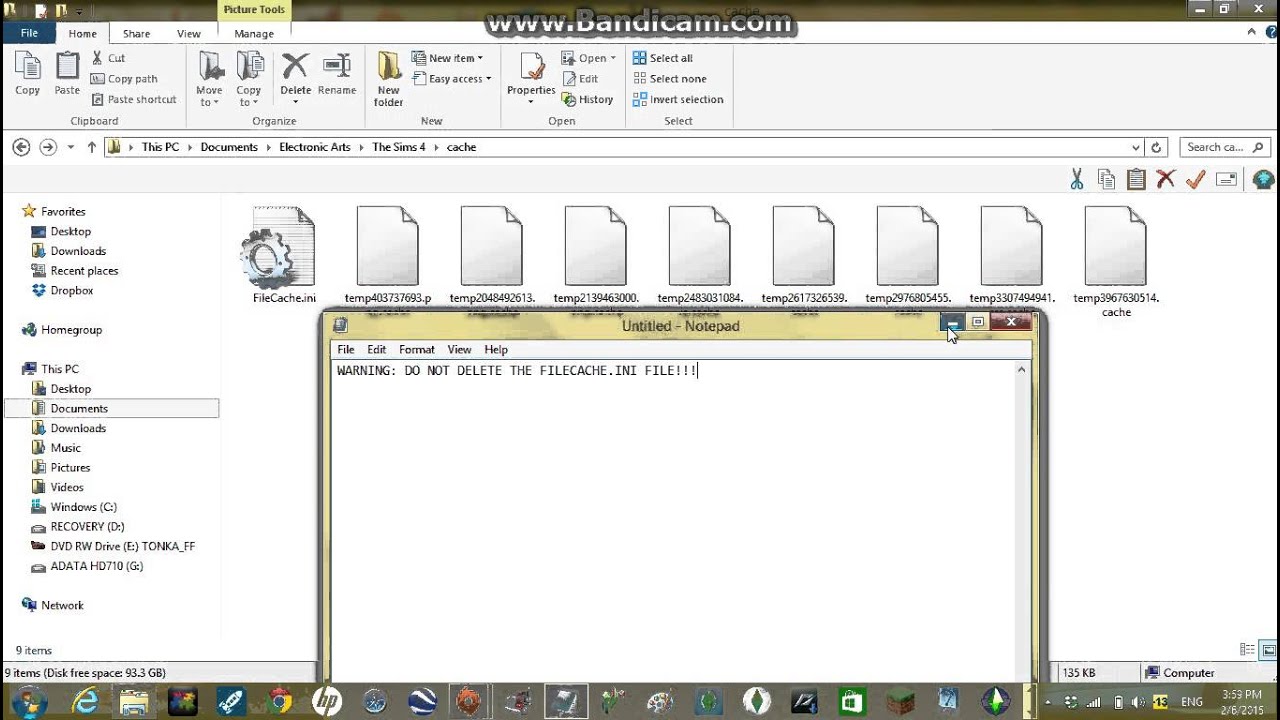Open Recent places in Favorites

click(84, 271)
